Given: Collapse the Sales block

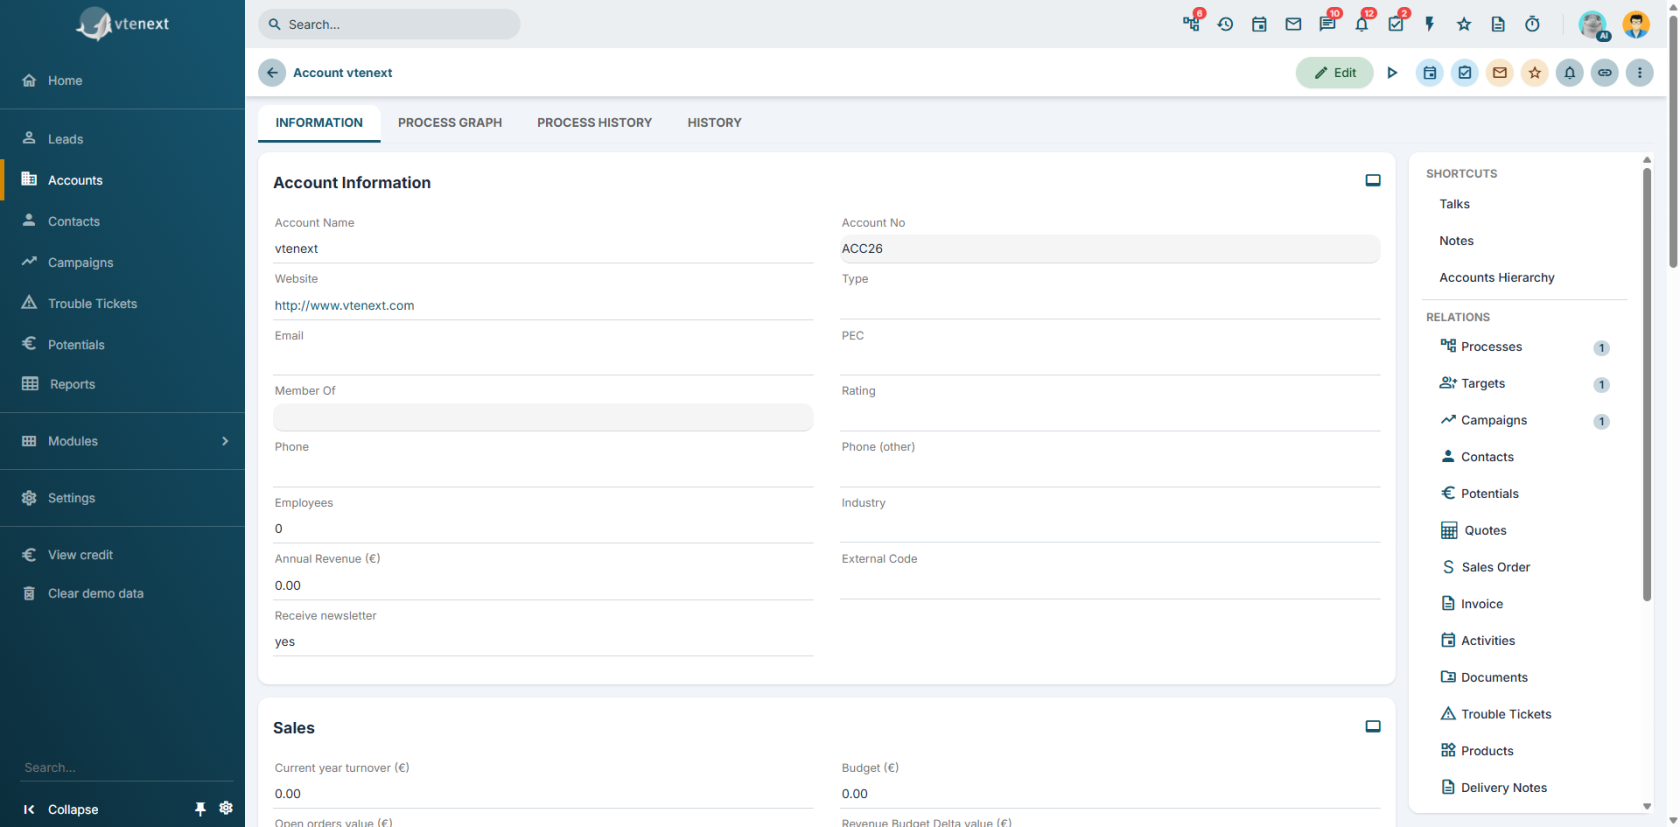Looking at the screenshot, I should click(1373, 727).
